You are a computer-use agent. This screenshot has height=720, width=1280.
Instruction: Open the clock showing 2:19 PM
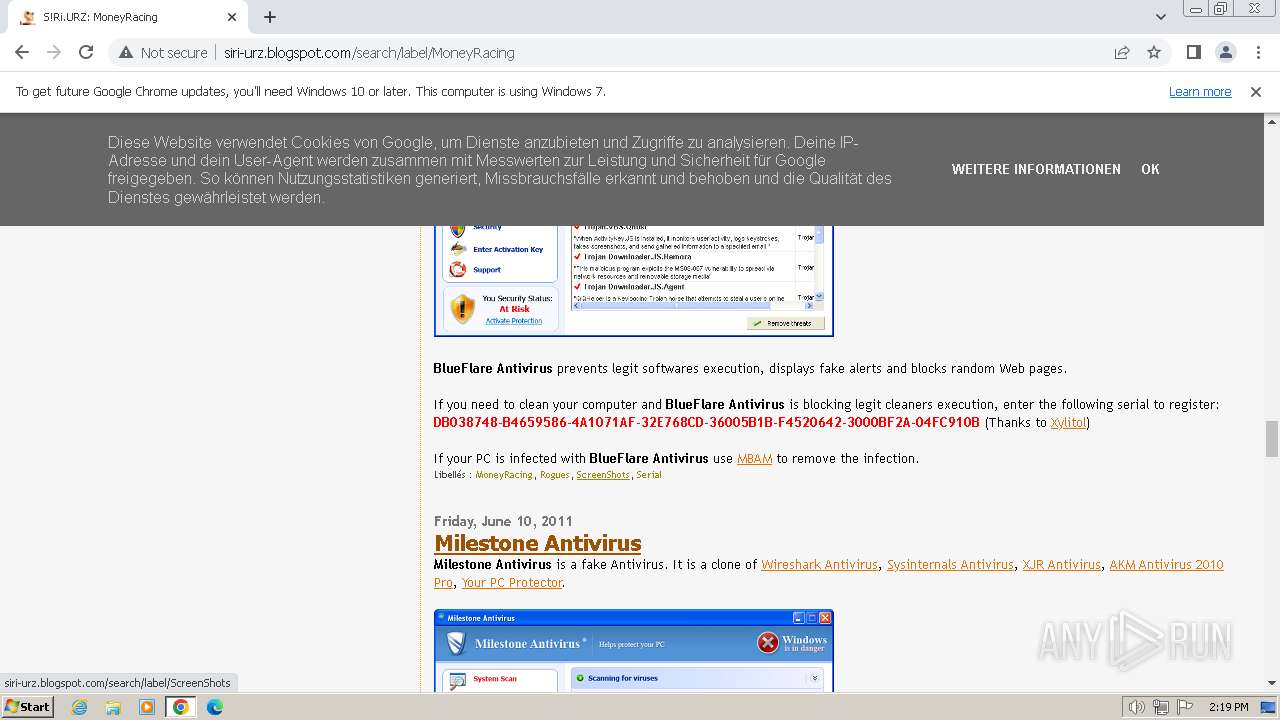pos(1228,707)
